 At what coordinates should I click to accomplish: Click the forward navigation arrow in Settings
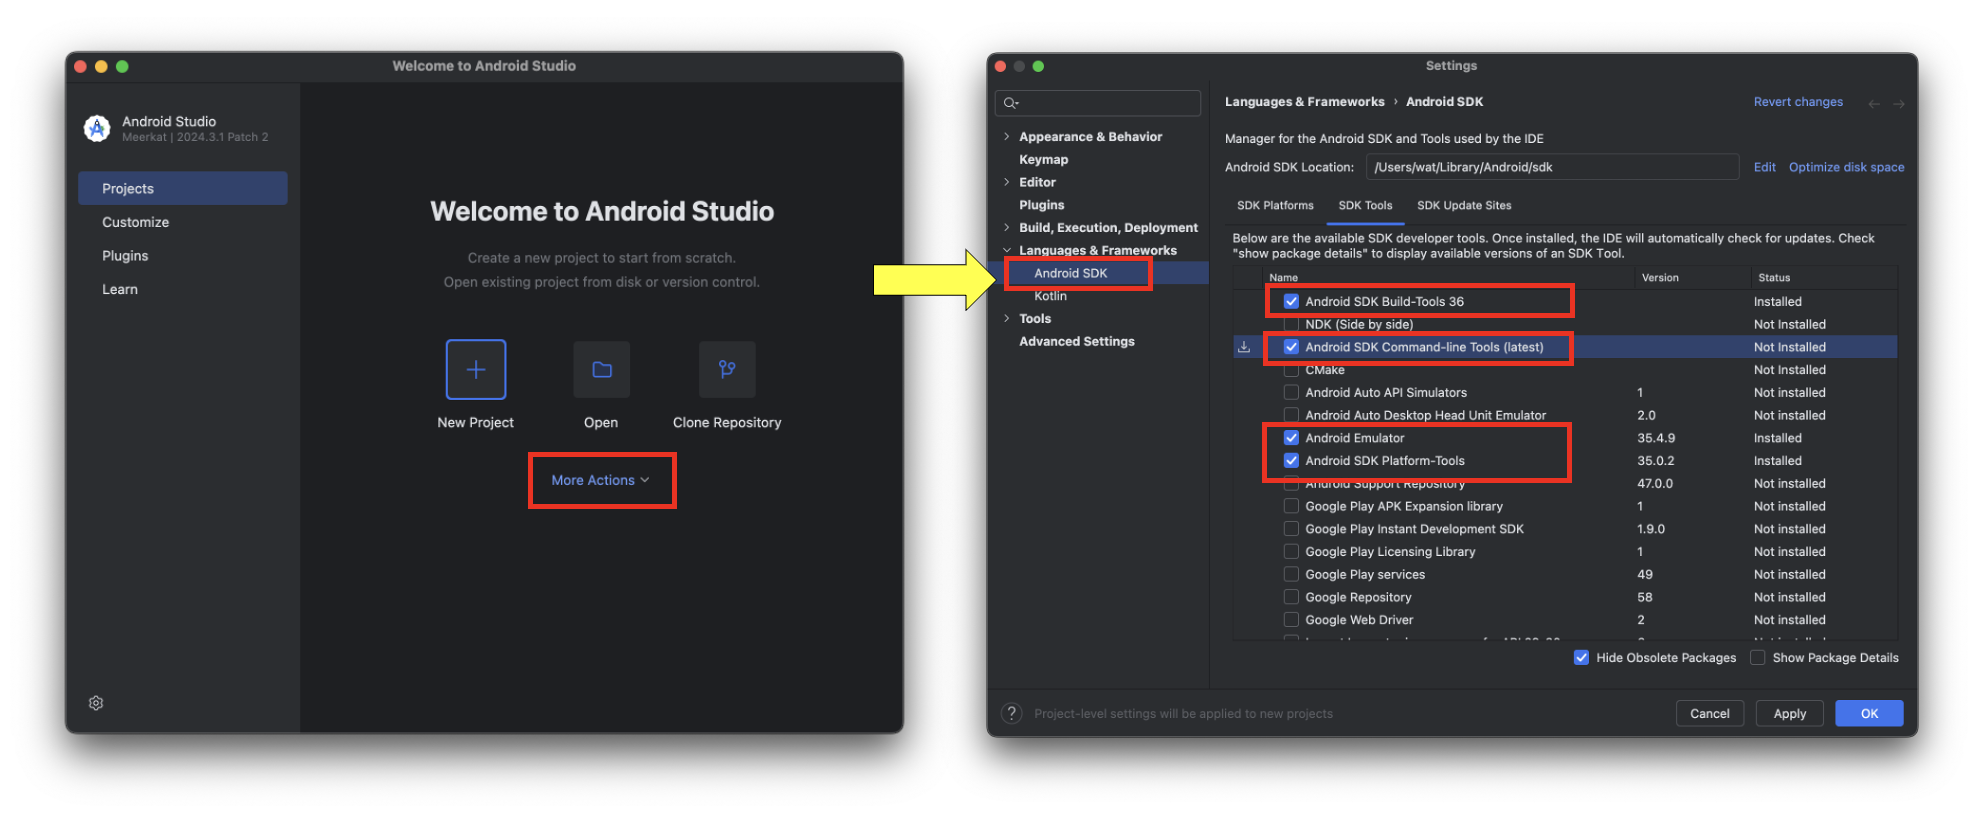pos(1898,103)
